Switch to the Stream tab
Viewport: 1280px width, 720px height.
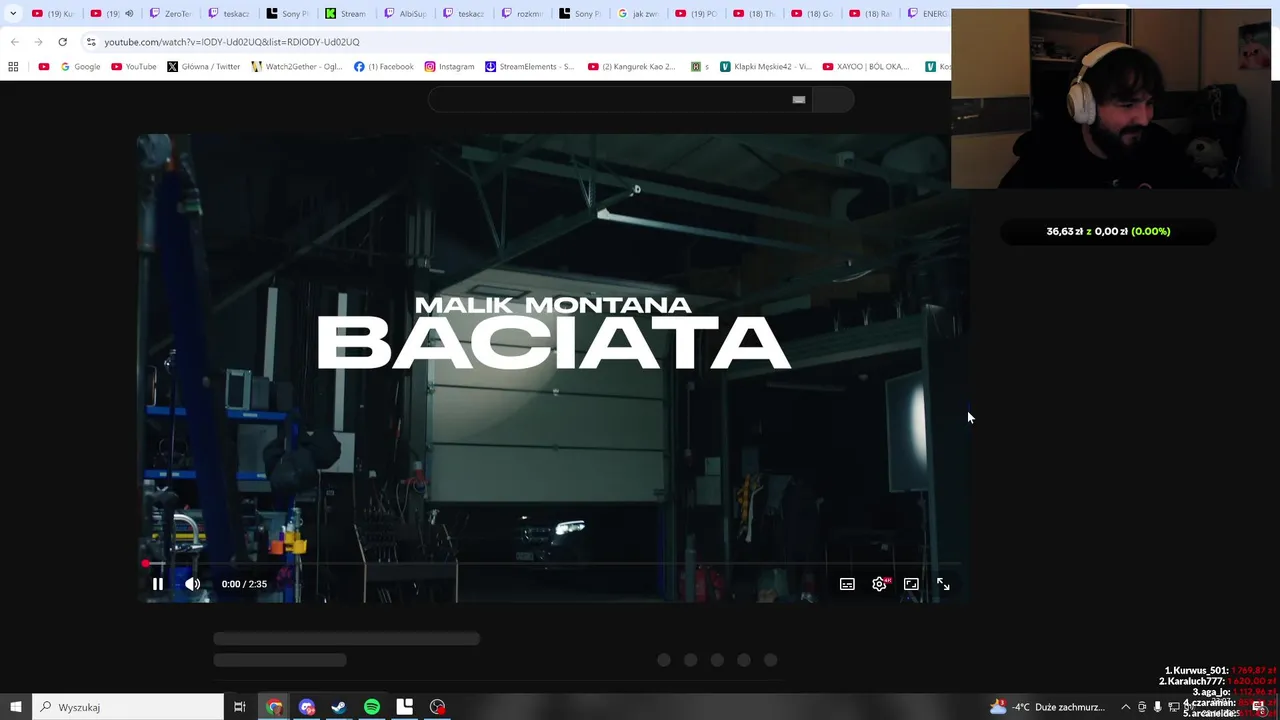tap(346, 14)
